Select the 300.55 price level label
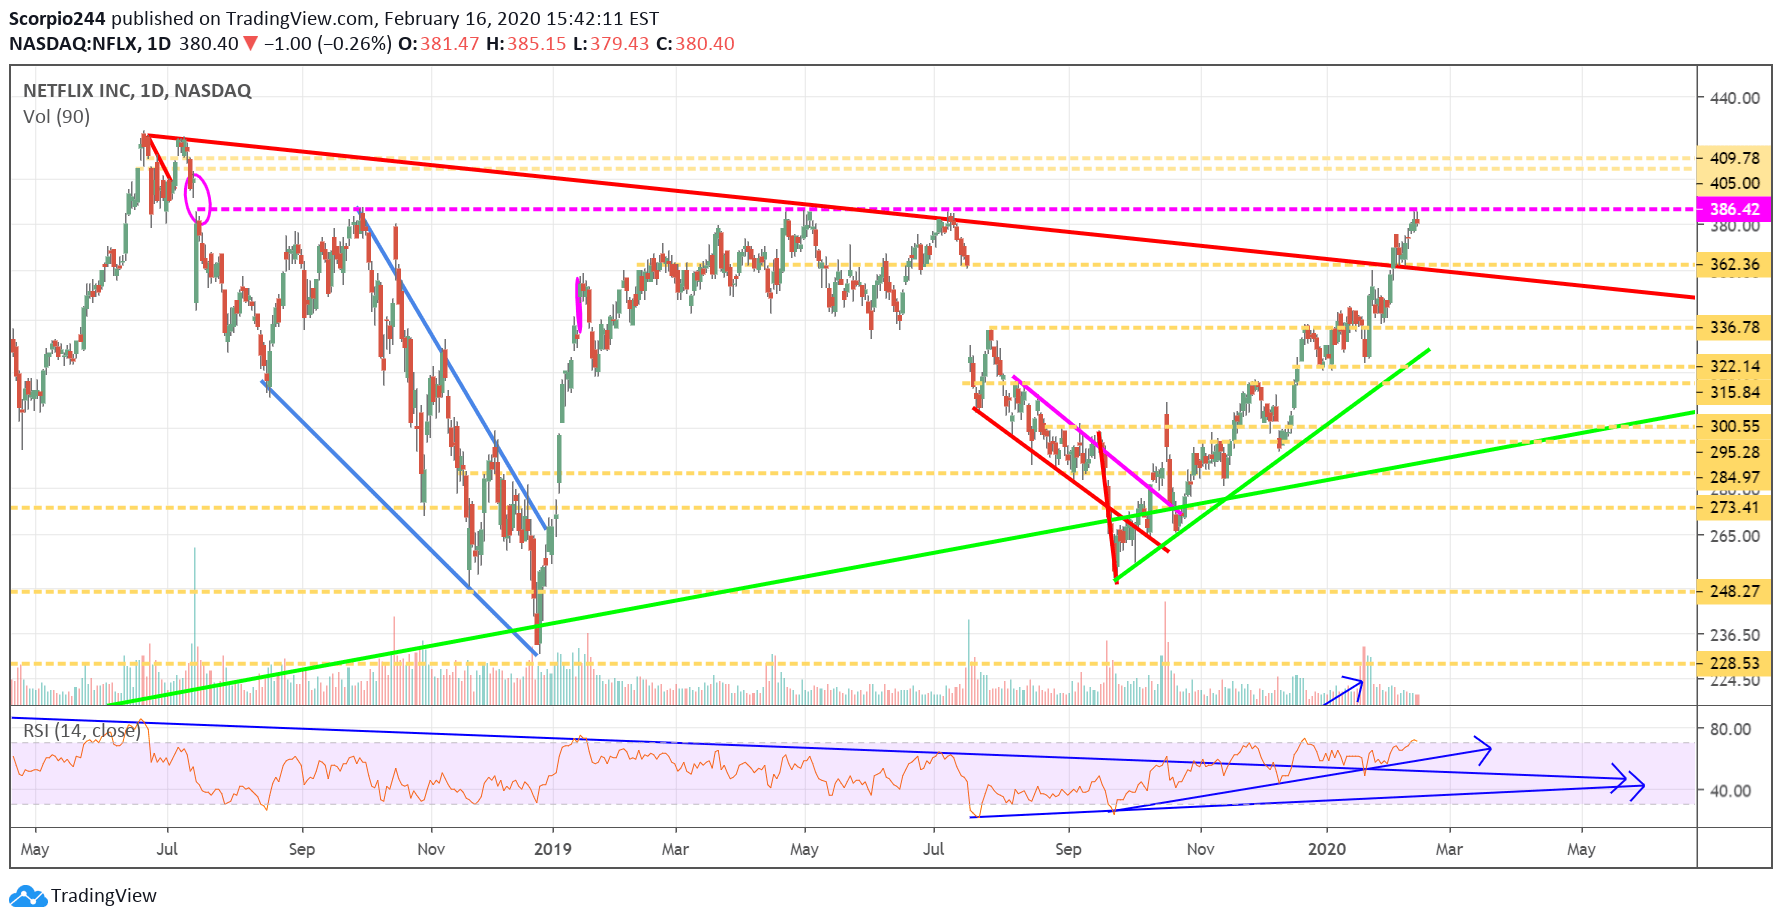Screen dimensions: 1782x923 click(x=1734, y=426)
